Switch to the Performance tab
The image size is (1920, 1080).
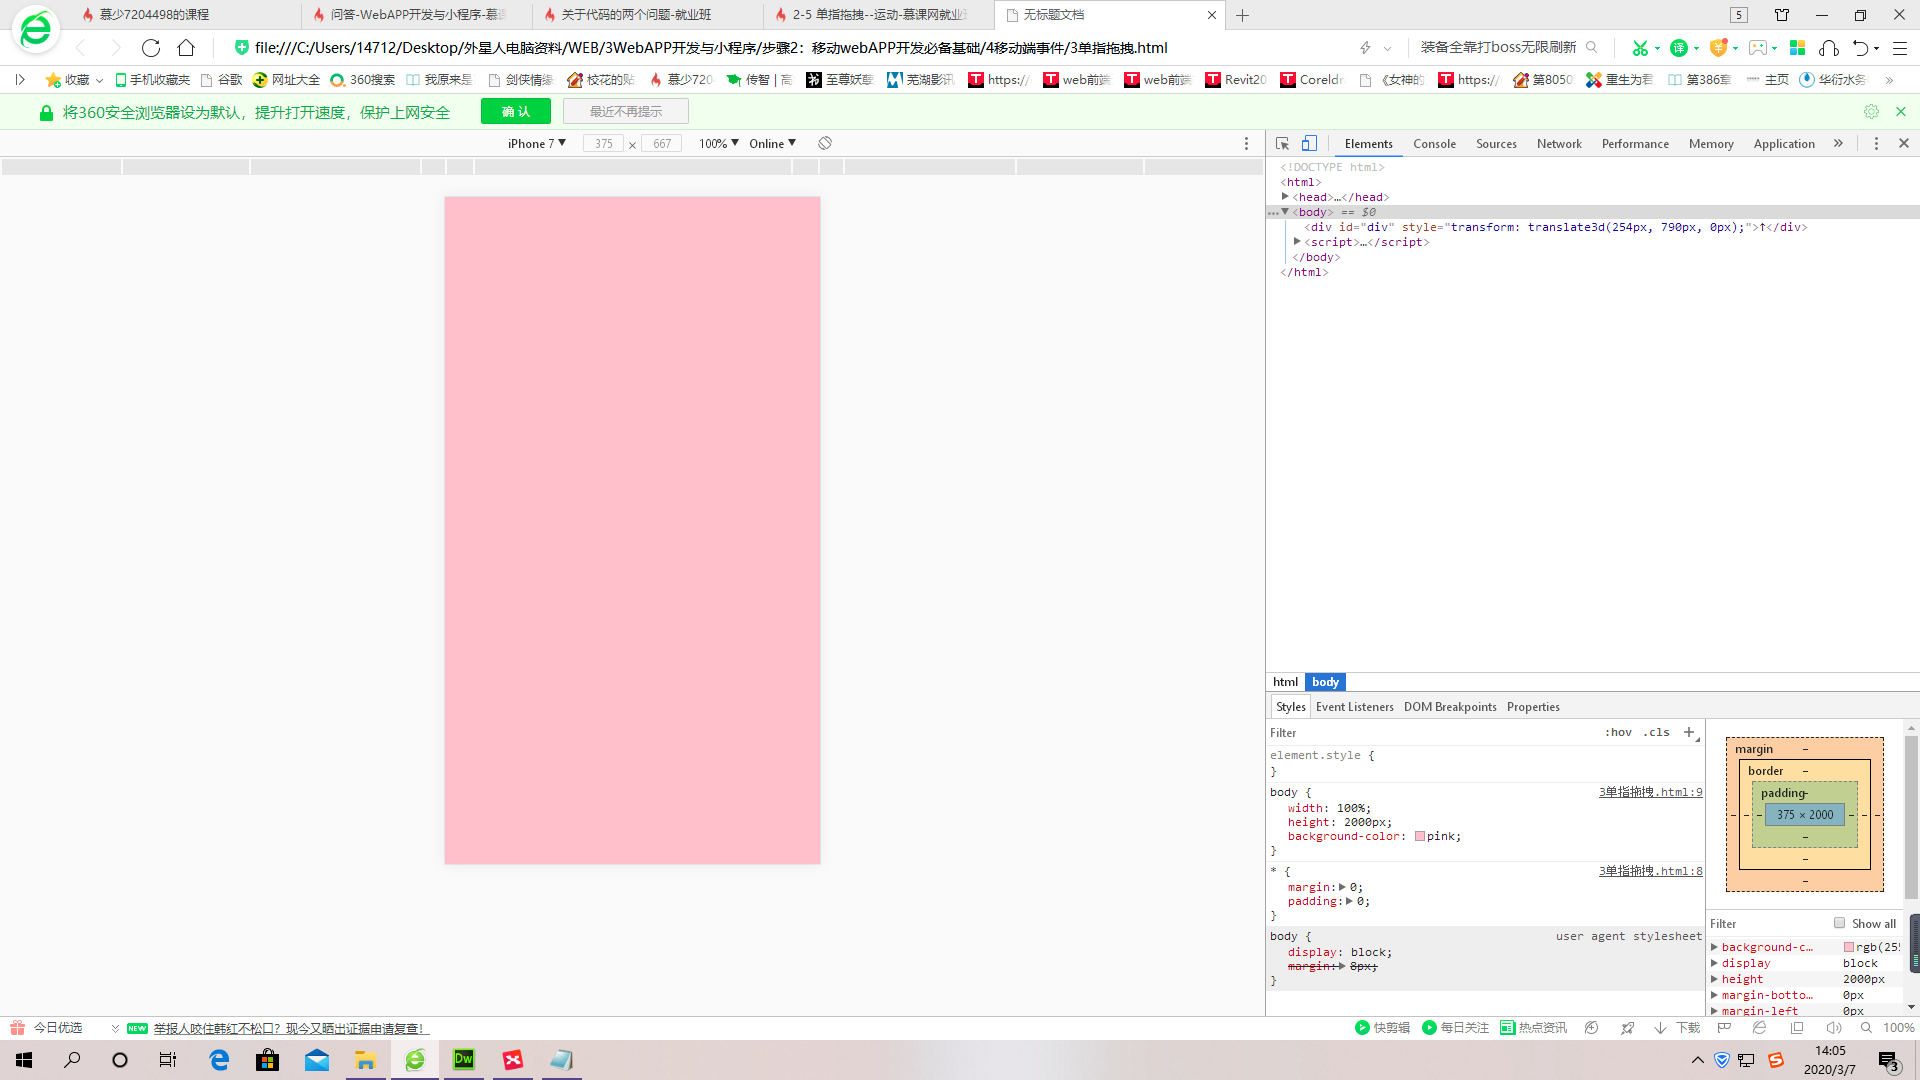[1635, 144]
